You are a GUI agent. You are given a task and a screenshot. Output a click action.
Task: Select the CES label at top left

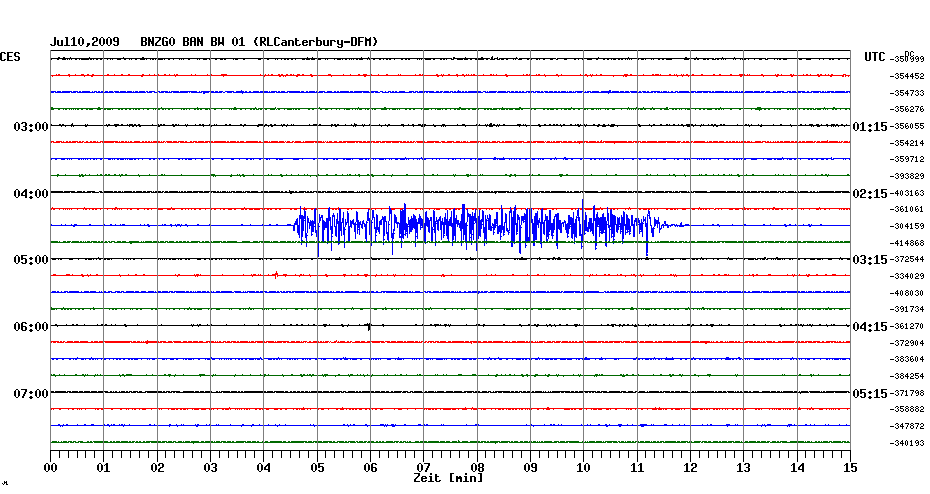click(10, 58)
